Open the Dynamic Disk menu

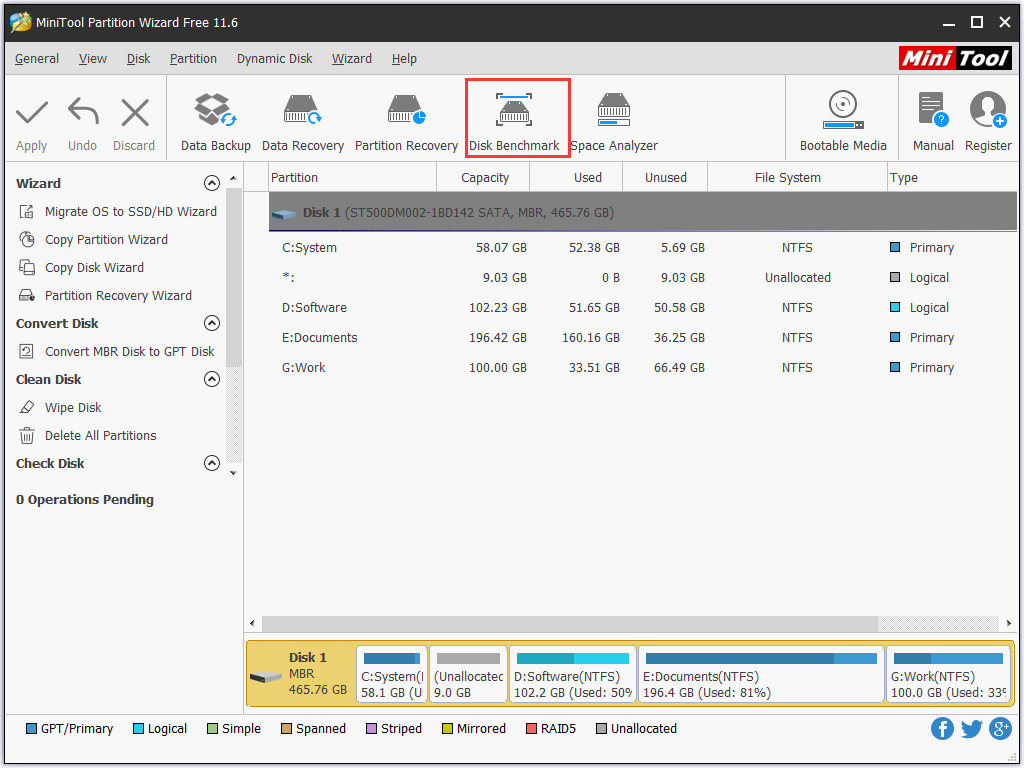click(x=274, y=59)
